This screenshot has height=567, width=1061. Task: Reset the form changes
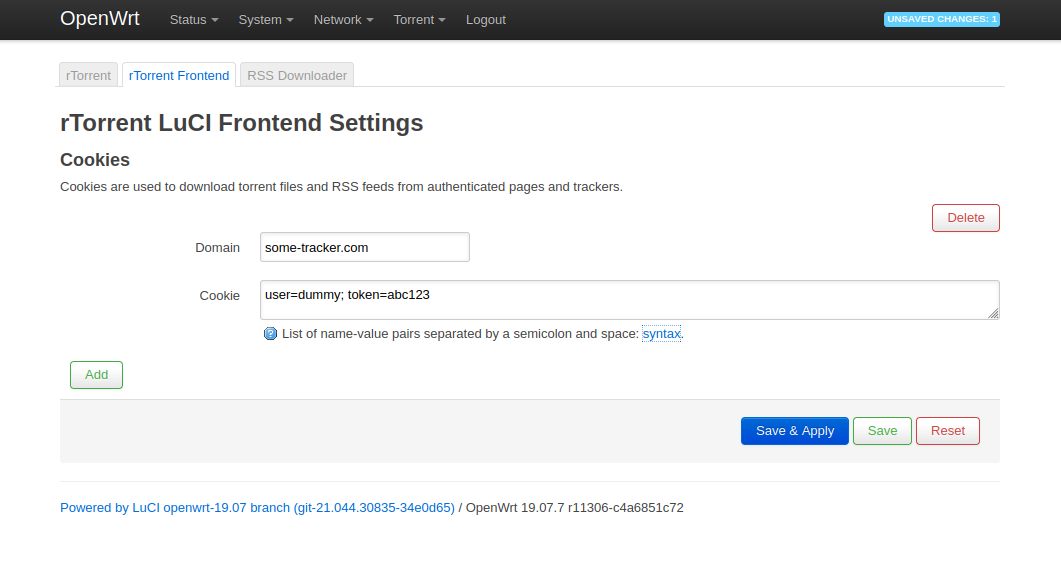pyautogui.click(x=947, y=431)
